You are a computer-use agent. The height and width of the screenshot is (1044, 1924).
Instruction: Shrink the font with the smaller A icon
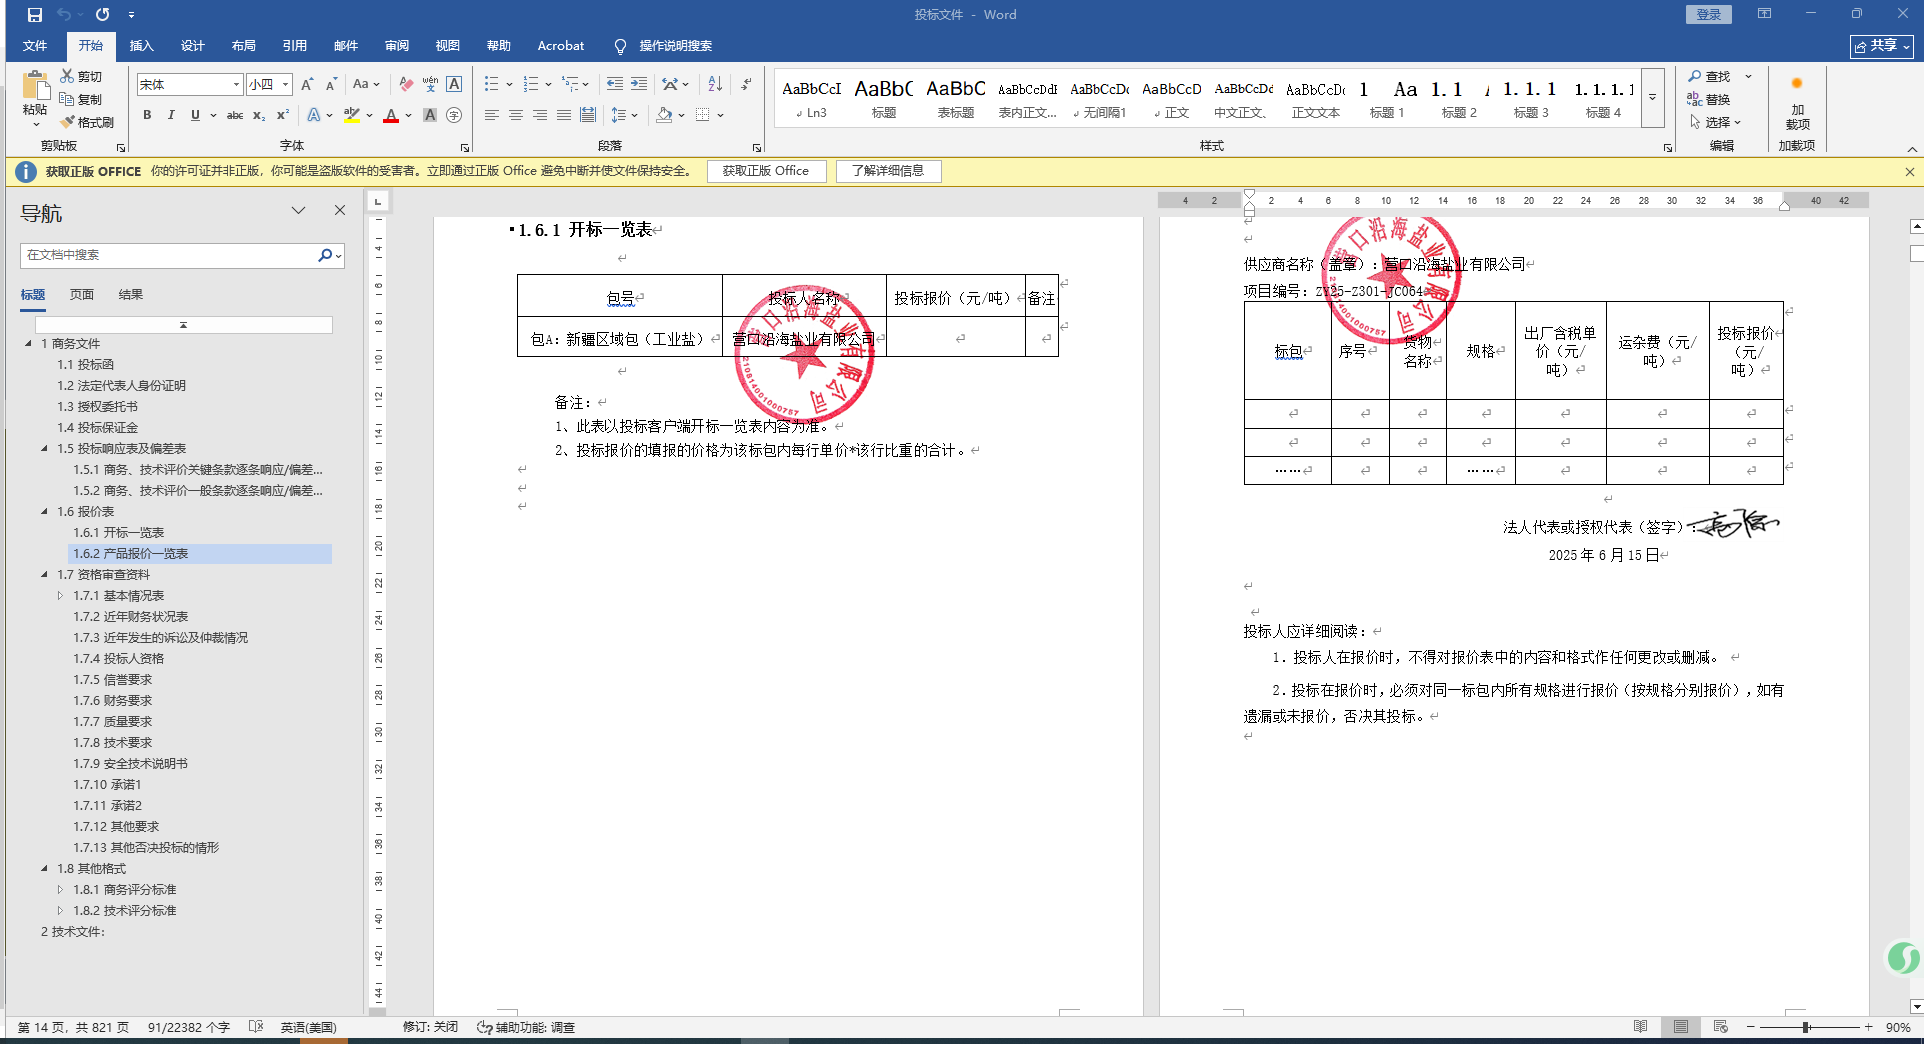click(331, 84)
